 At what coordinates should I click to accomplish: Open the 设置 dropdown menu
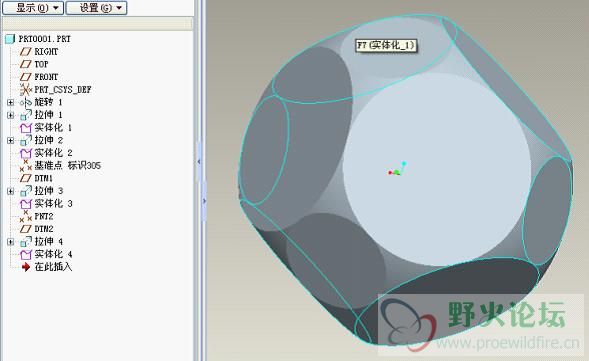click(x=97, y=8)
